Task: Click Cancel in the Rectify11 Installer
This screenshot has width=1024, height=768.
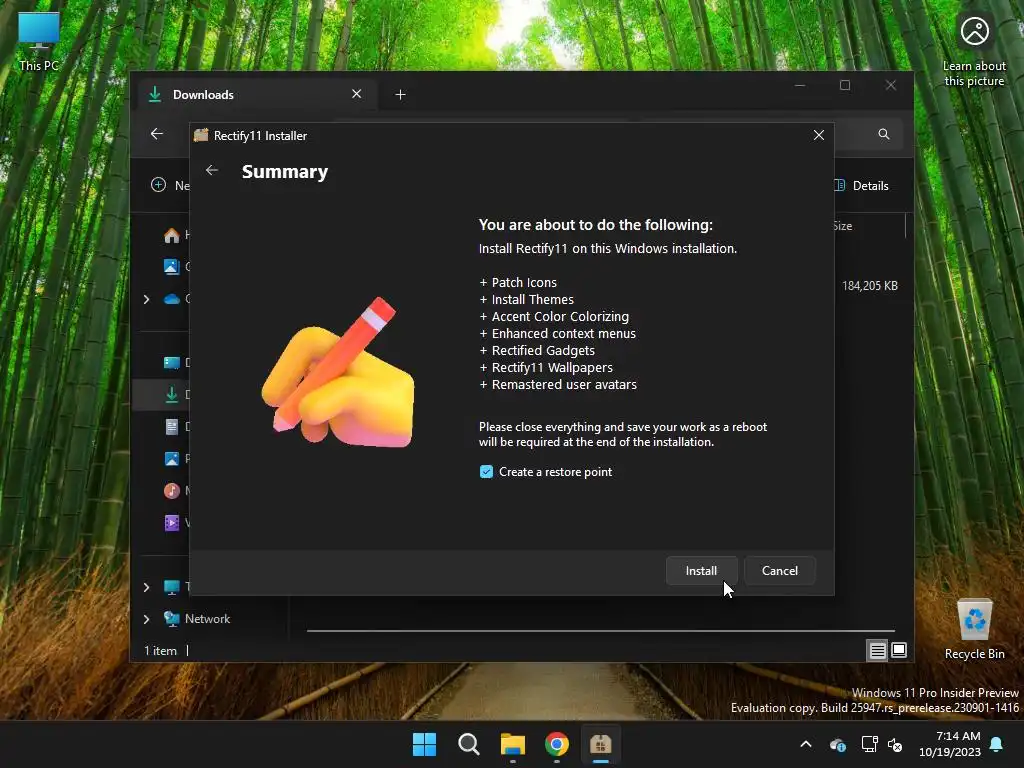Action: [780, 571]
